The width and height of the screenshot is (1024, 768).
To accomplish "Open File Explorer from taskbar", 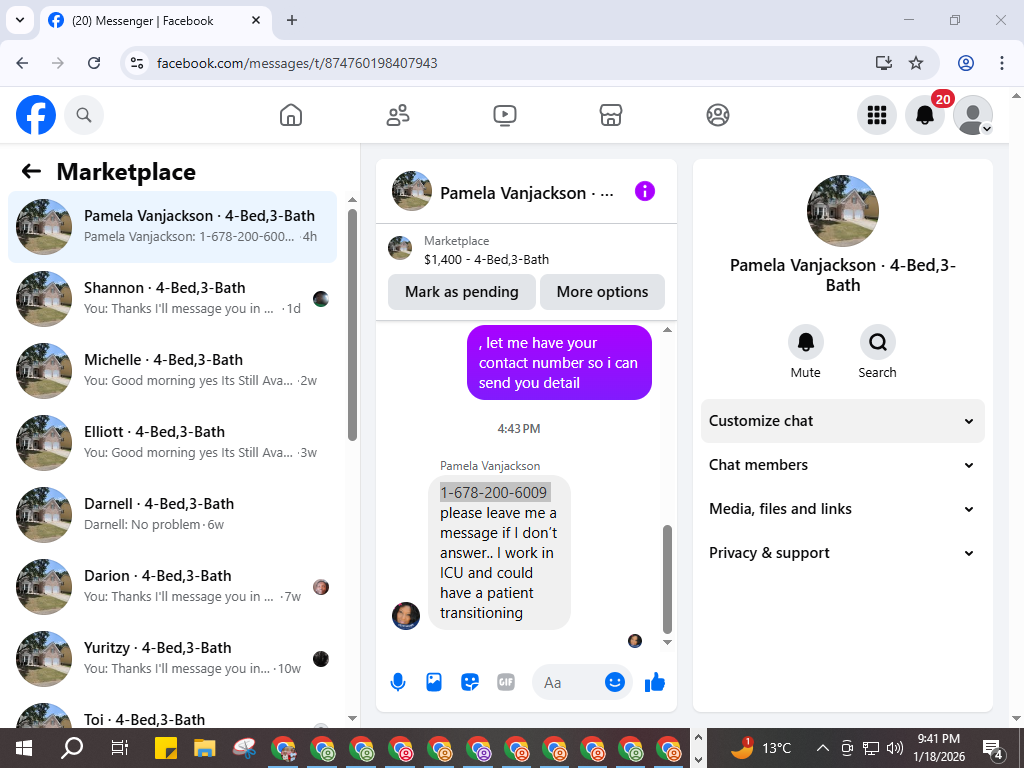I will pyautogui.click(x=204, y=748).
